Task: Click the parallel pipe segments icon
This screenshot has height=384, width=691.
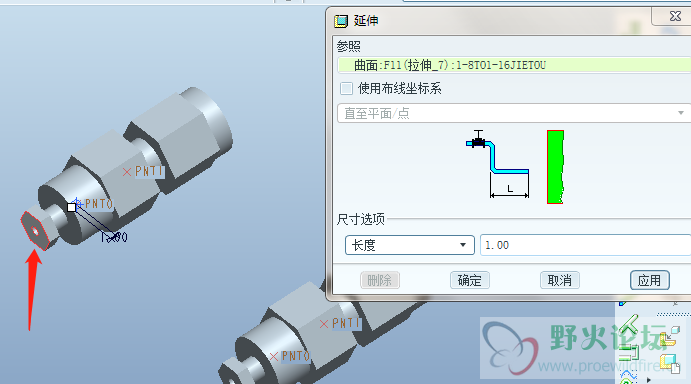Action: tap(629, 352)
